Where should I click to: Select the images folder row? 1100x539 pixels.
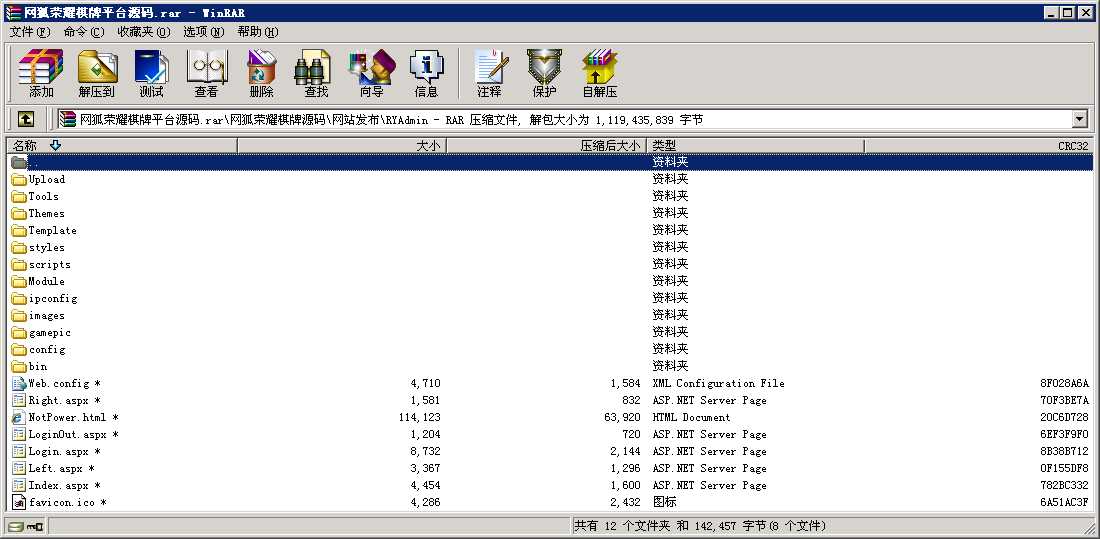[x=550, y=315]
